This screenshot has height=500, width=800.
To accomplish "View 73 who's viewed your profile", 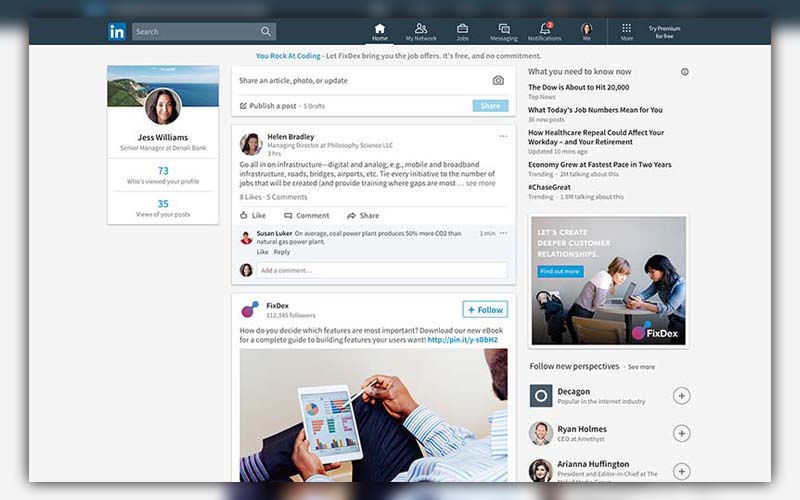I will [163, 175].
